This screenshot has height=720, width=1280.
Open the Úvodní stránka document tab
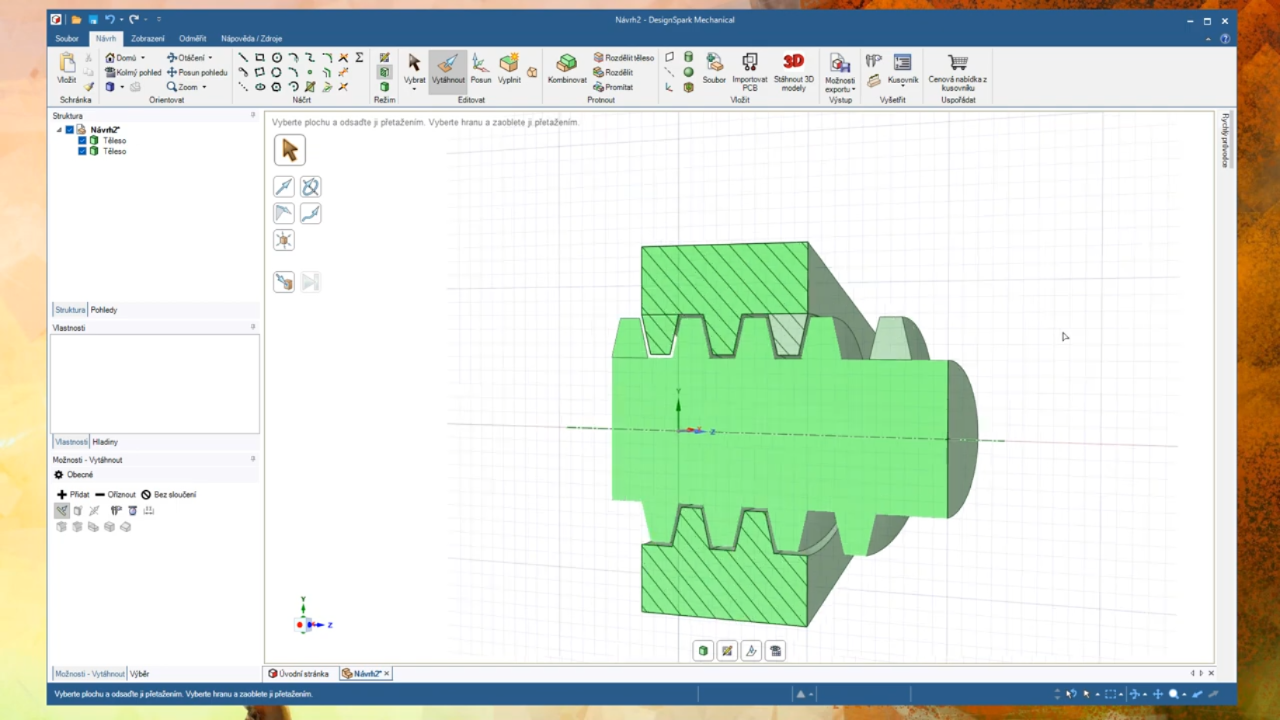(x=298, y=674)
